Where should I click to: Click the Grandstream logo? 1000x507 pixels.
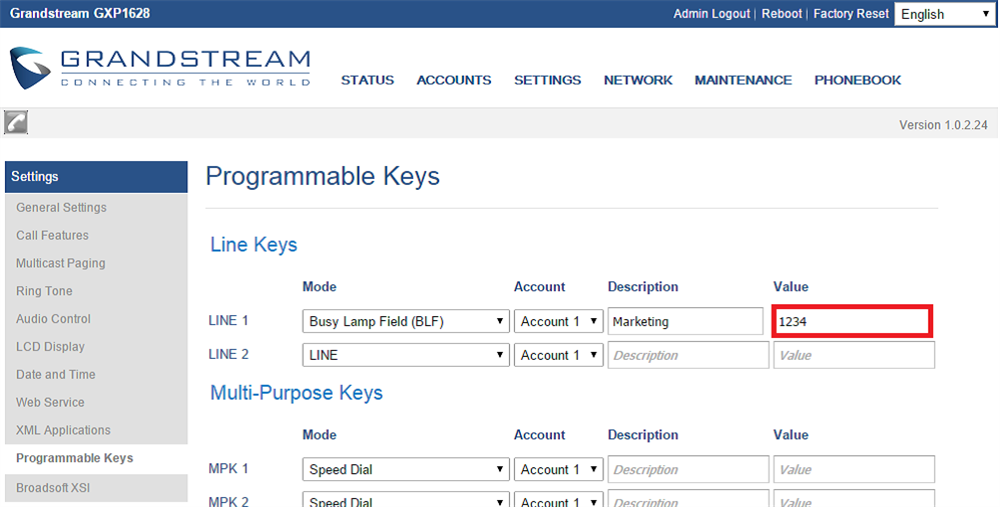point(160,68)
